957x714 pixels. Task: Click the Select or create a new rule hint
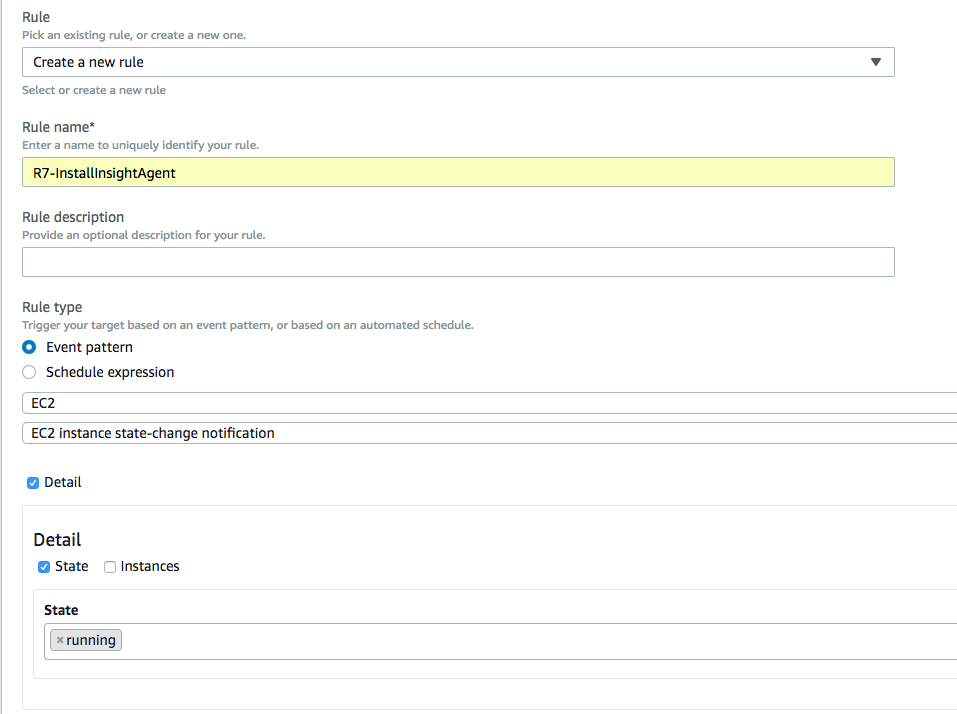tap(94, 90)
